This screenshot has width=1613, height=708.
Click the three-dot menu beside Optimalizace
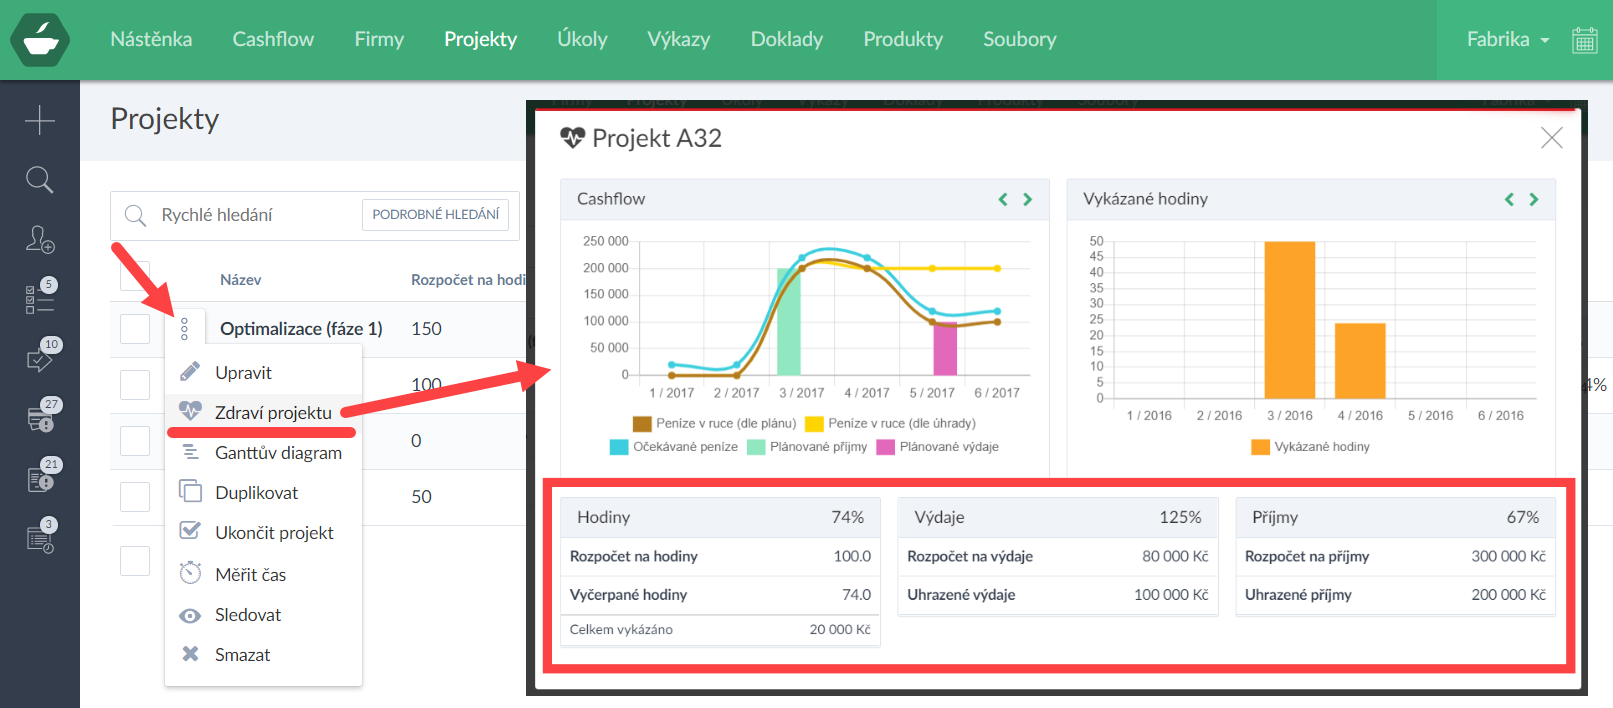pos(184,329)
